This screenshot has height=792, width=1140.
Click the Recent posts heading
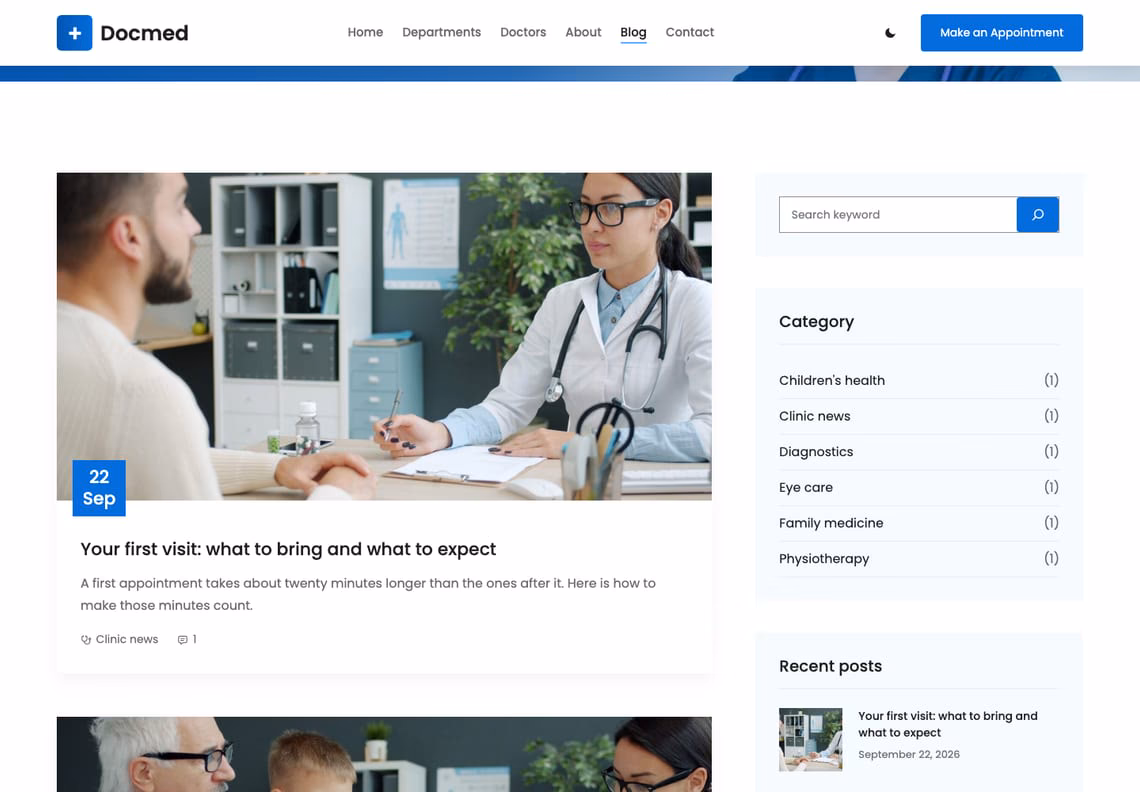[x=830, y=666]
